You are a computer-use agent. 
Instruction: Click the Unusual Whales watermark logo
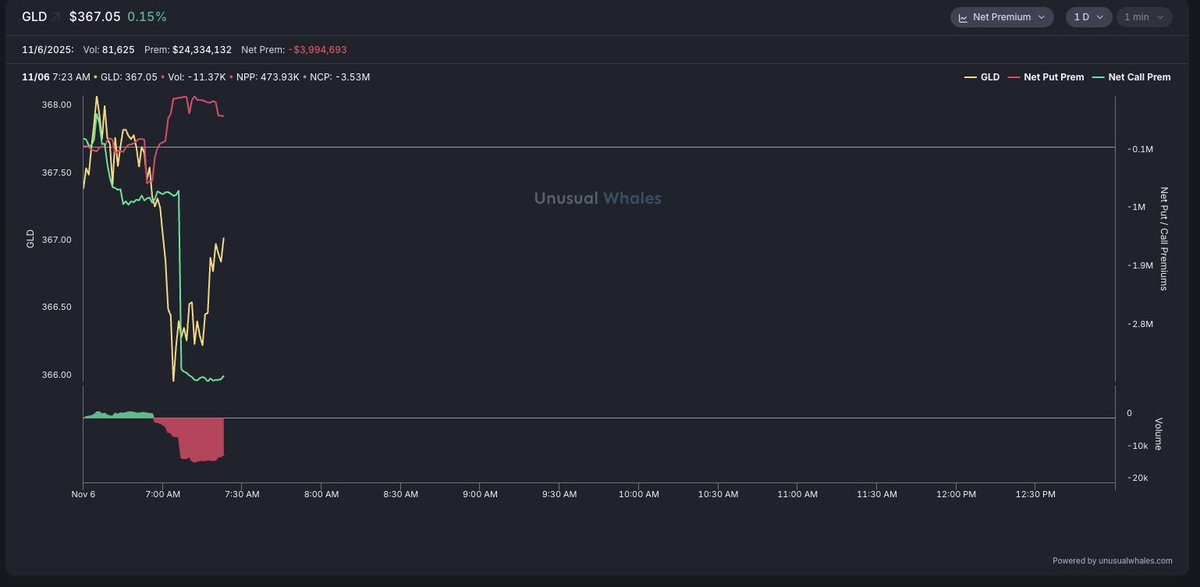pos(597,198)
